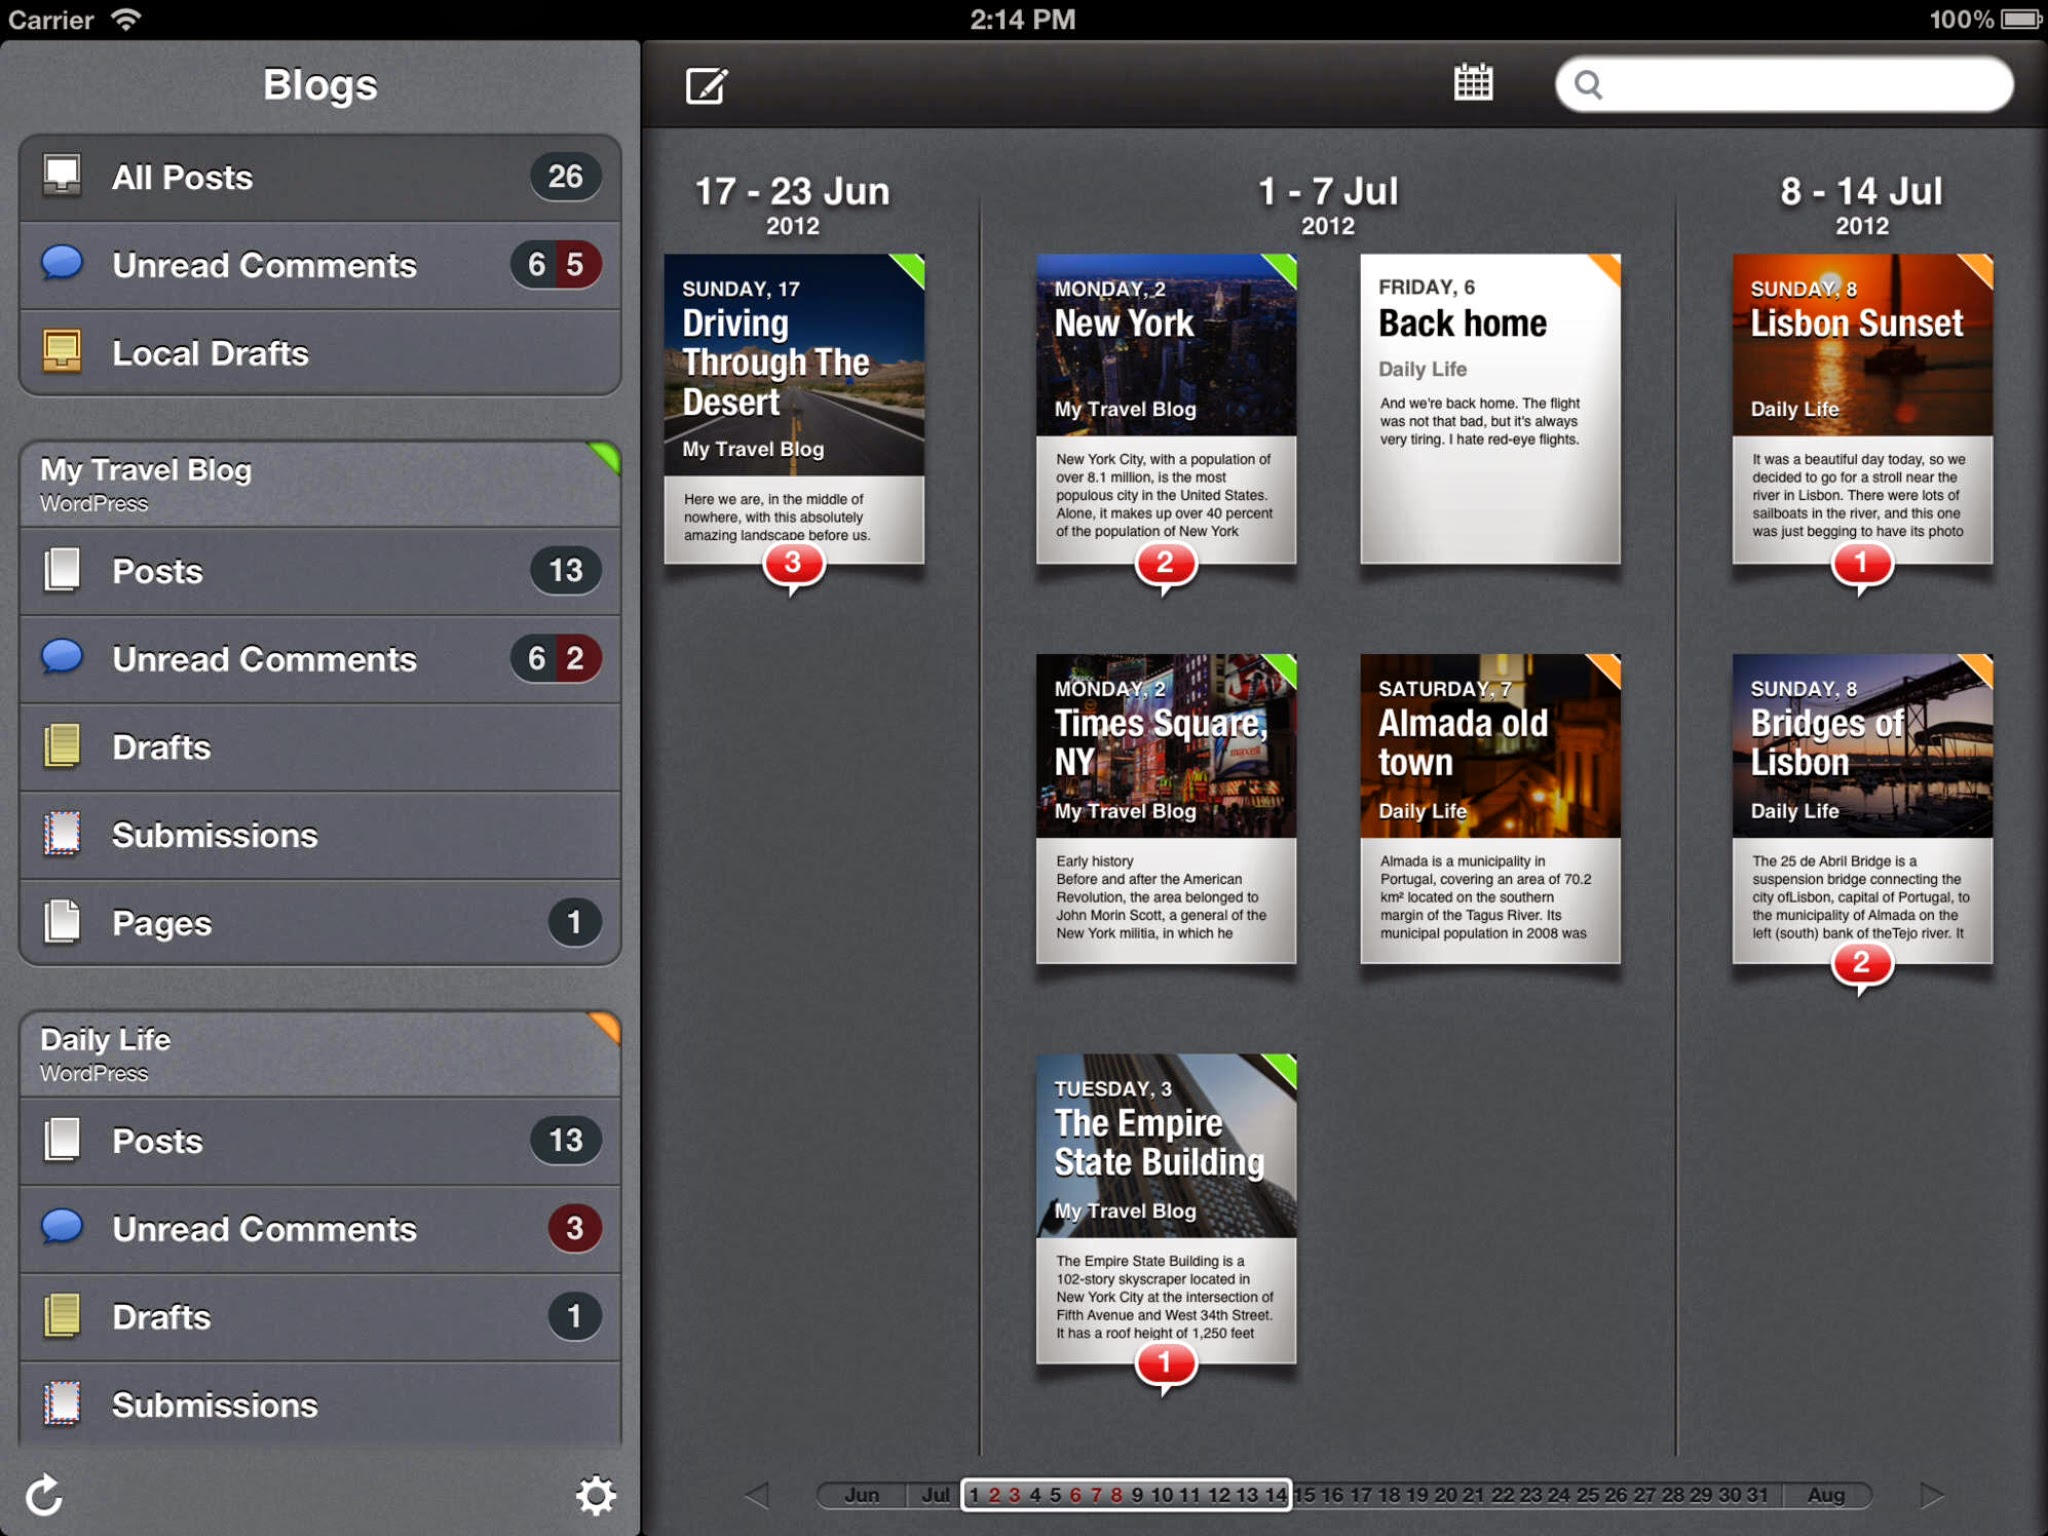
Task: Jump to Aug in the timeline bar
Action: click(1825, 1495)
